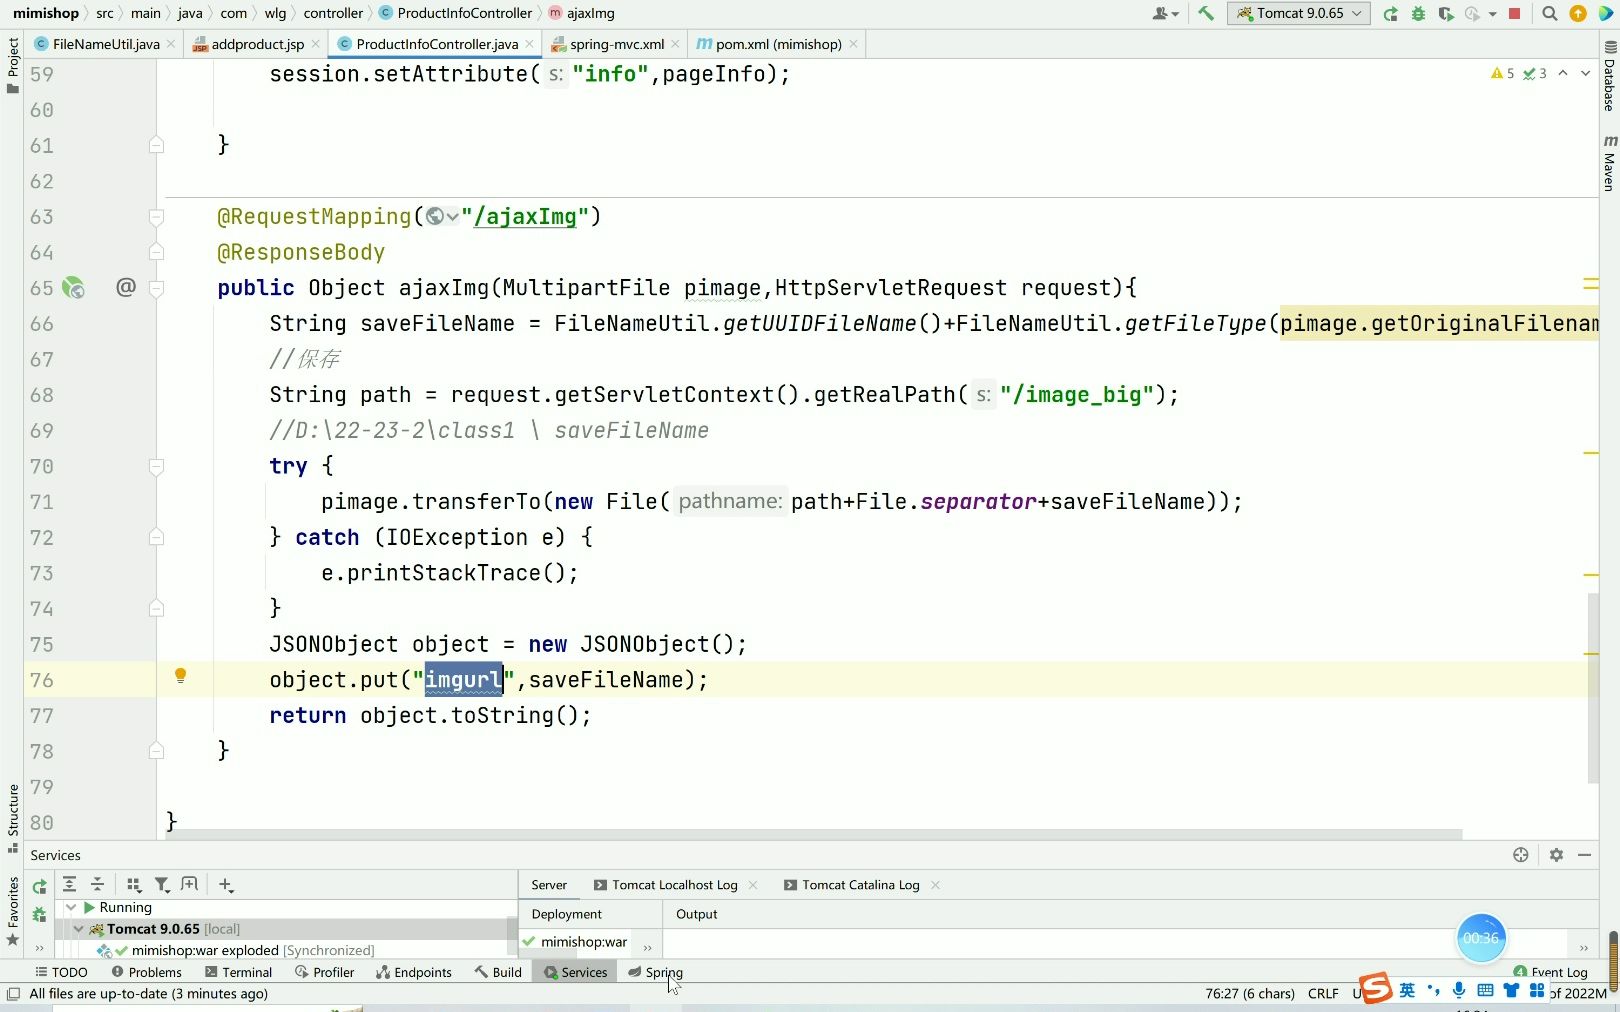Toggle the fold marker on line 65
This screenshot has width=1620, height=1012.
(156, 288)
